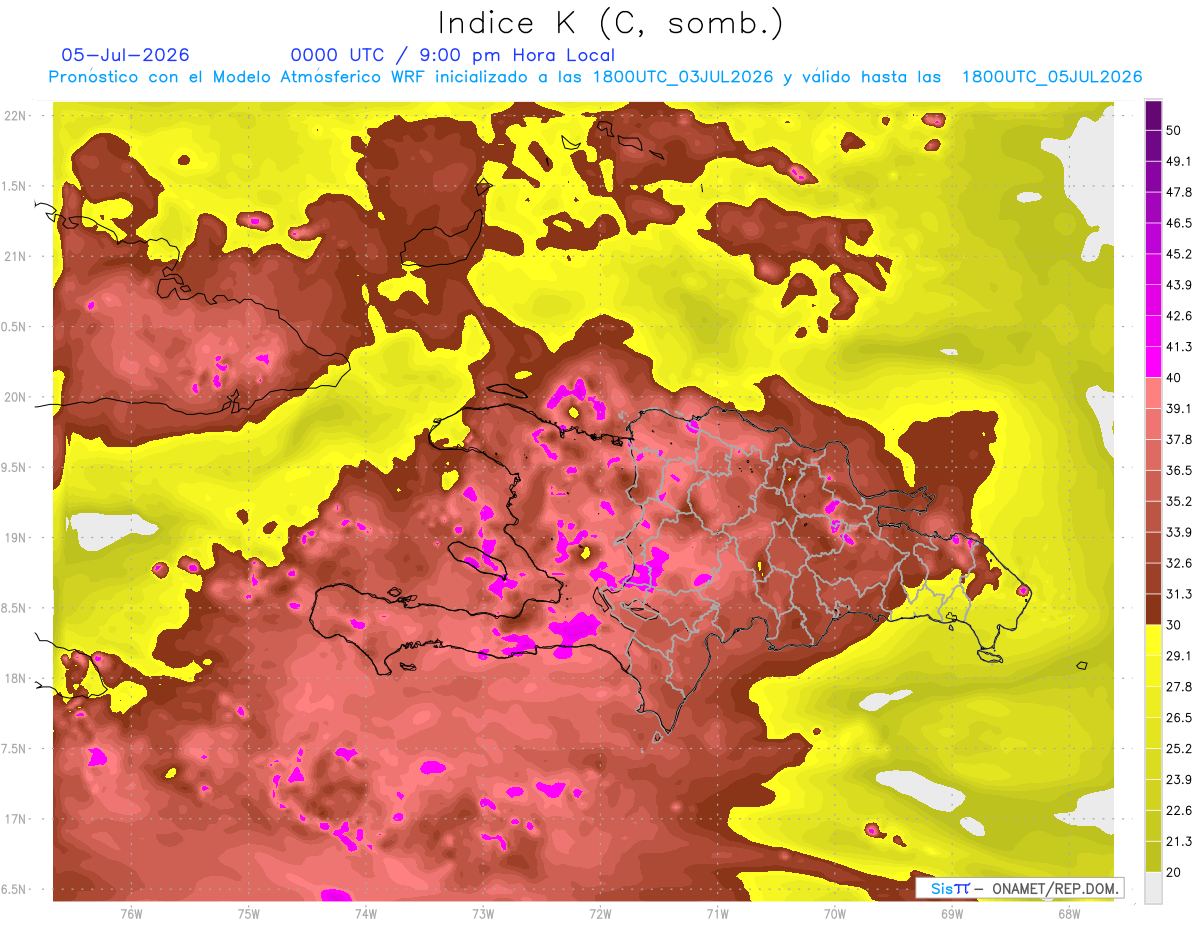Screen dimensions: 1200x927
Task: Select the color bar segment between 25.2 and 23.9
Action: click(1153, 765)
